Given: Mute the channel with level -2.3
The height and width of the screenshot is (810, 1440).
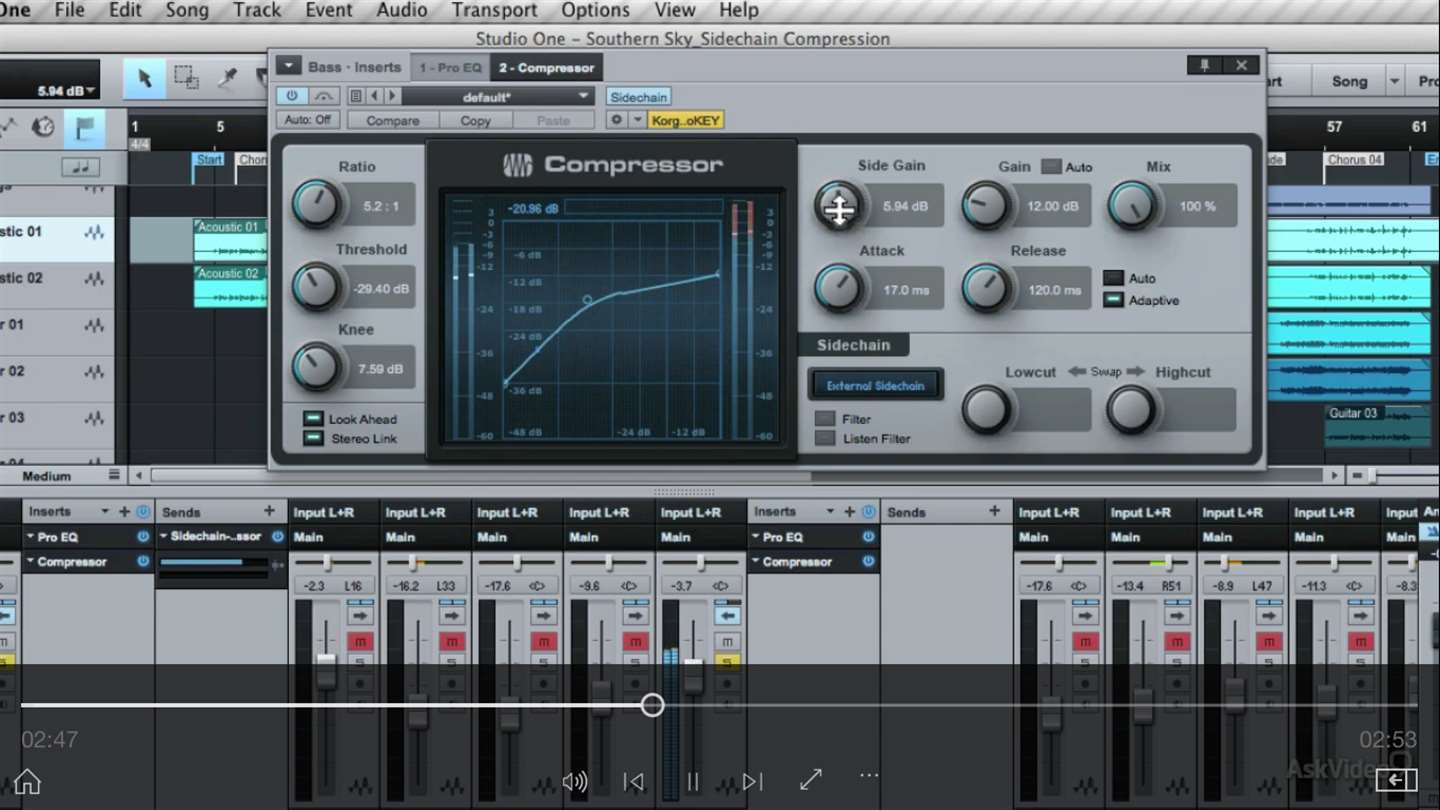Looking at the screenshot, I should (359, 641).
